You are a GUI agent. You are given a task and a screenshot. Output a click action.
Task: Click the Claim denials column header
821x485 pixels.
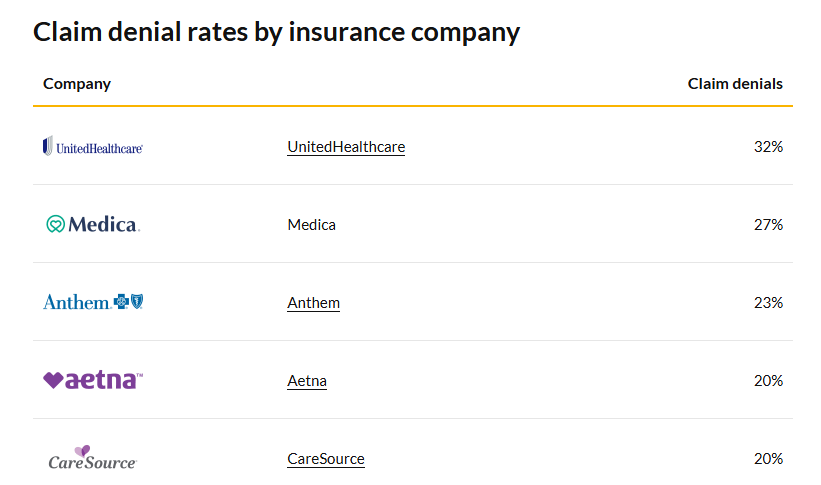(x=735, y=84)
